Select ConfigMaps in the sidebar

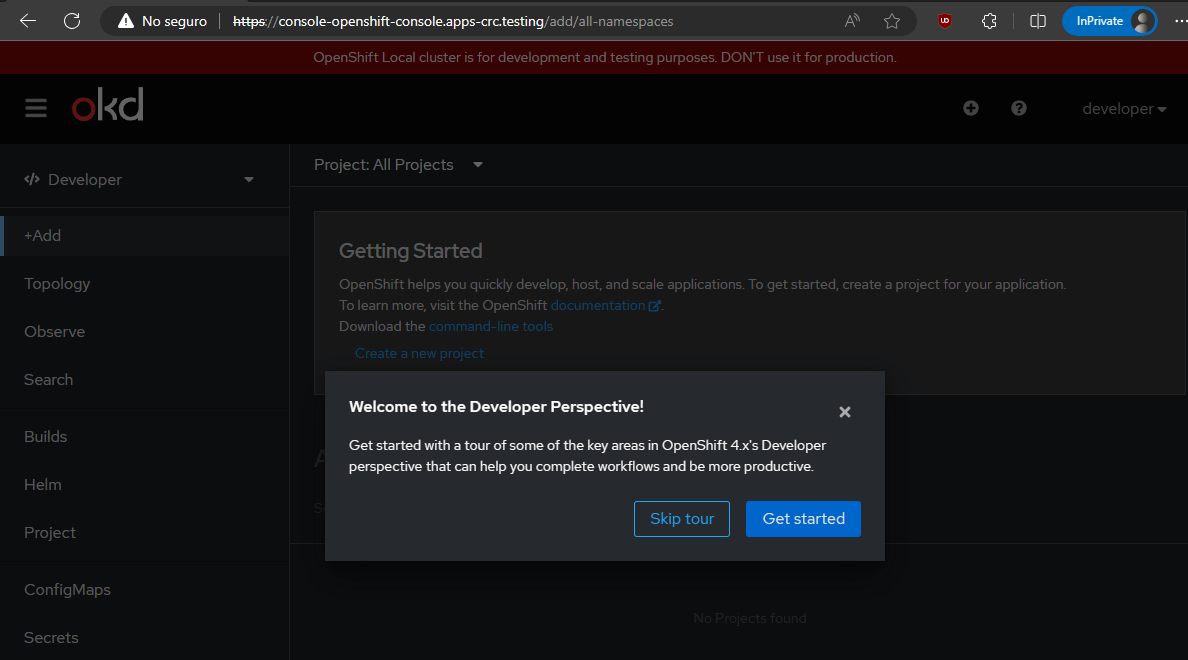(67, 590)
